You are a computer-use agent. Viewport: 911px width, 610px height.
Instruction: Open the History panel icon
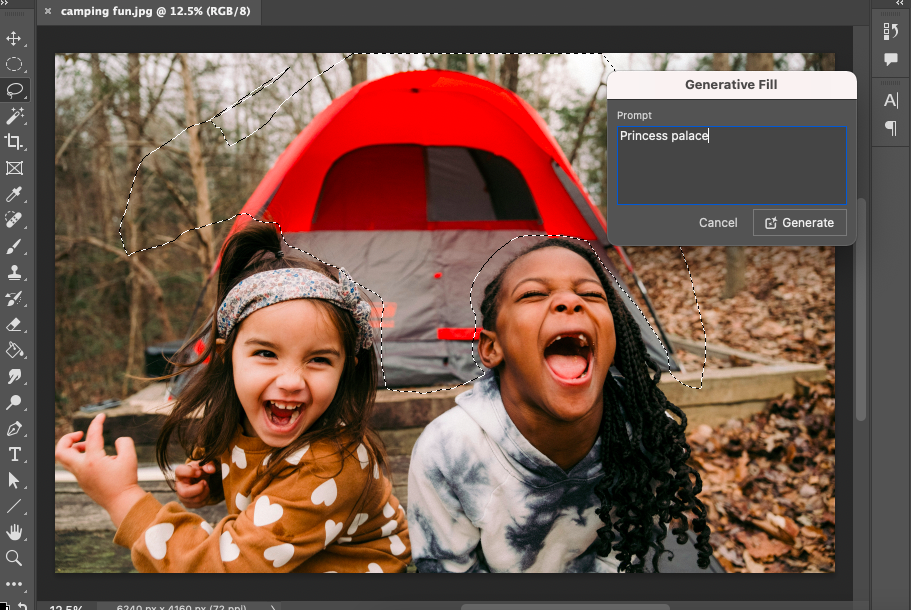[x=891, y=32]
